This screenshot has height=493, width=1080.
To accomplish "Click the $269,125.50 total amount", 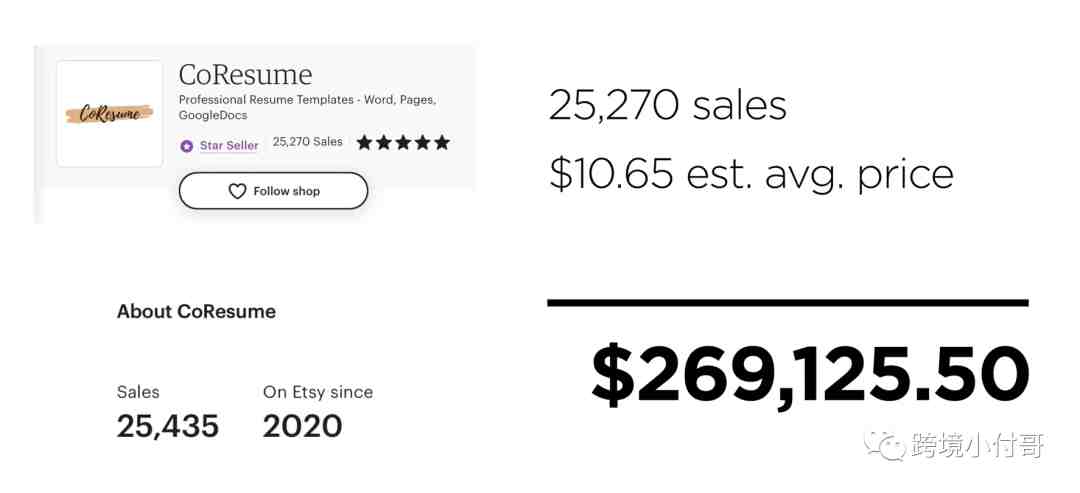I will coord(811,376).
